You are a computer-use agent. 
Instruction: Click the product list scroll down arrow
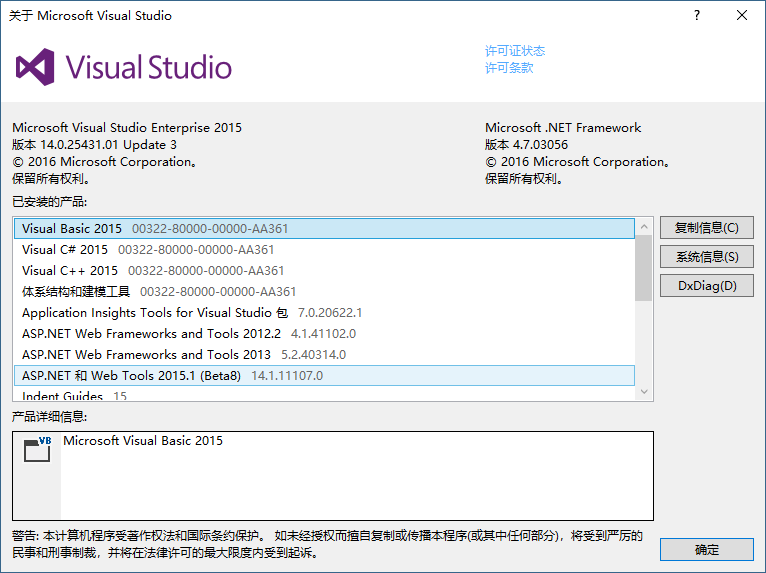click(644, 392)
